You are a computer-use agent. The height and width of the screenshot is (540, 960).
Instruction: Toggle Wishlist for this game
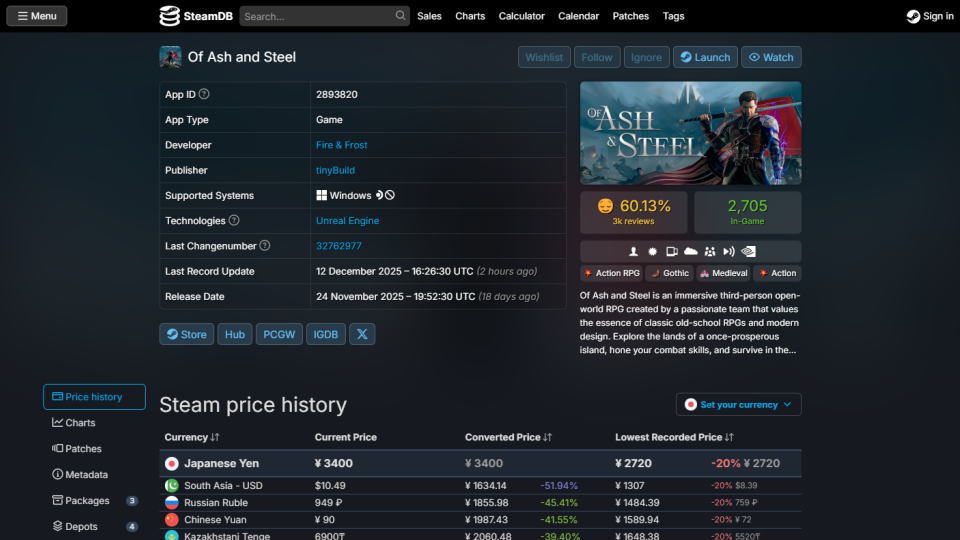(544, 57)
